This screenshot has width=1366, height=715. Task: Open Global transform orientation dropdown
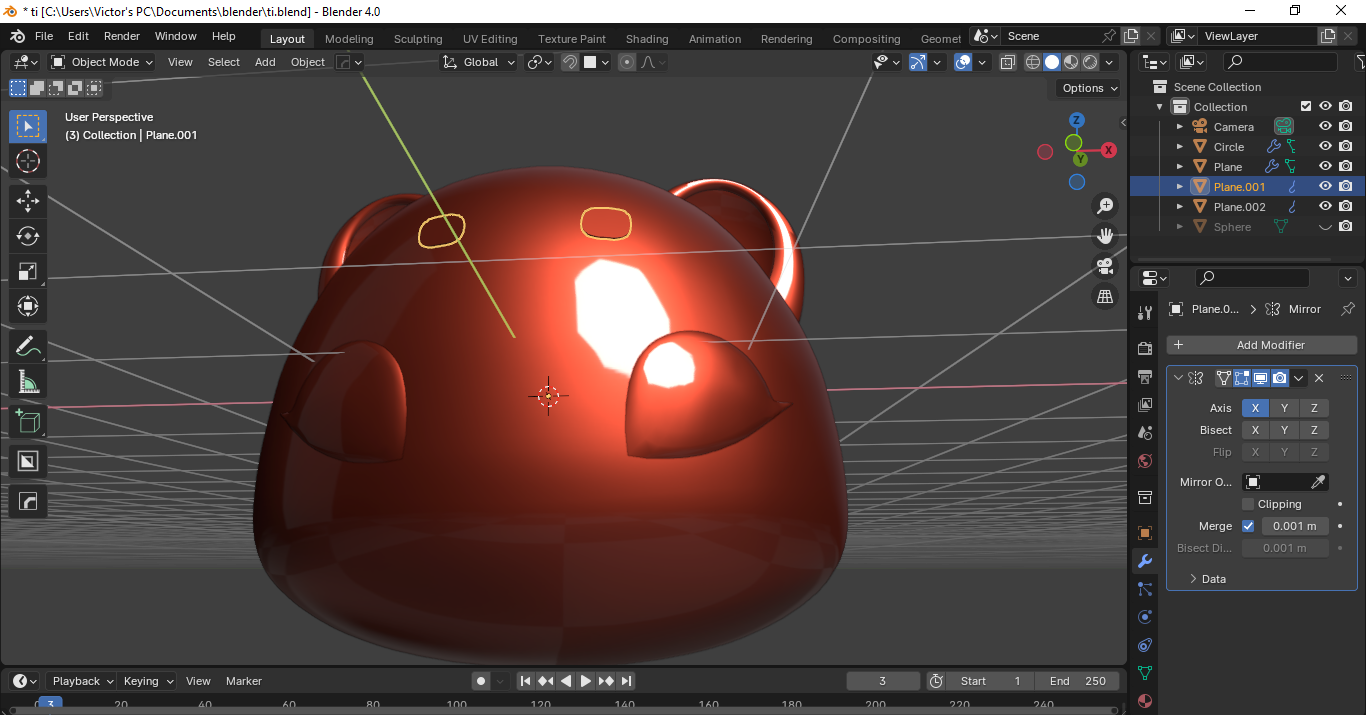click(479, 62)
